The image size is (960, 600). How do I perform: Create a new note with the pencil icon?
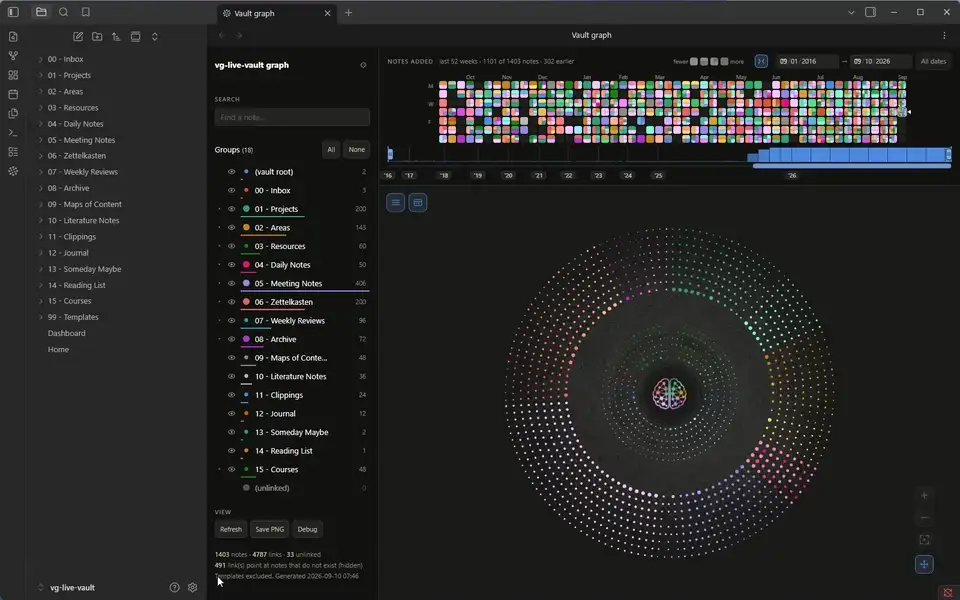point(78,37)
